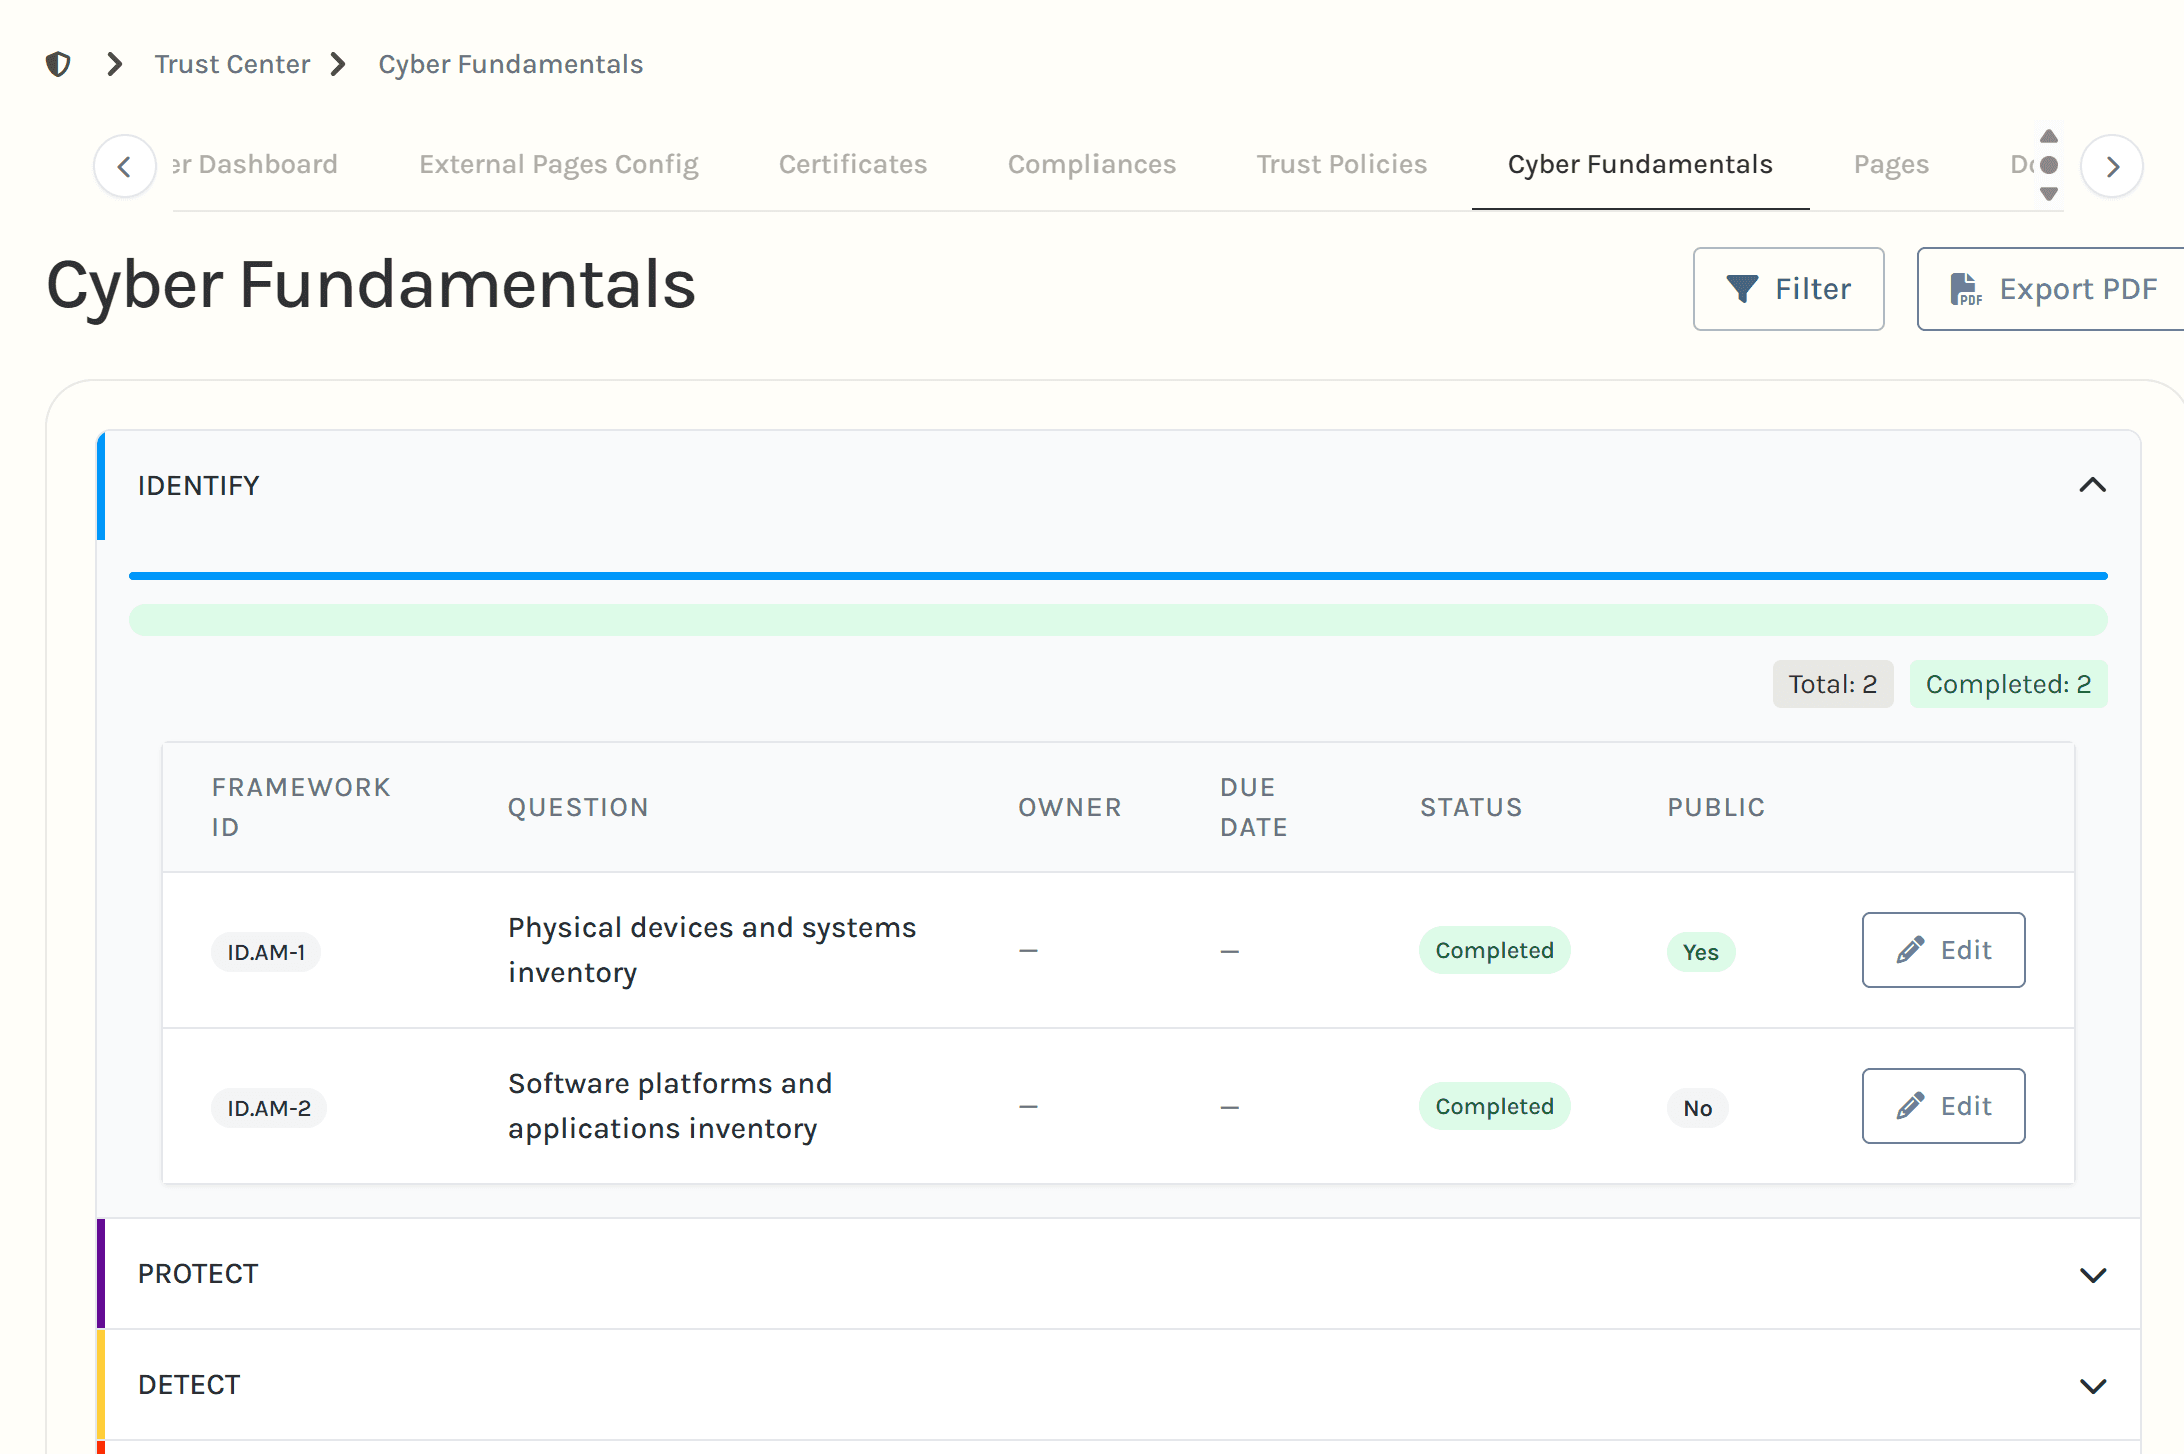
Task: Click the ID.AM-2 framework ID tag
Action: coord(268,1108)
